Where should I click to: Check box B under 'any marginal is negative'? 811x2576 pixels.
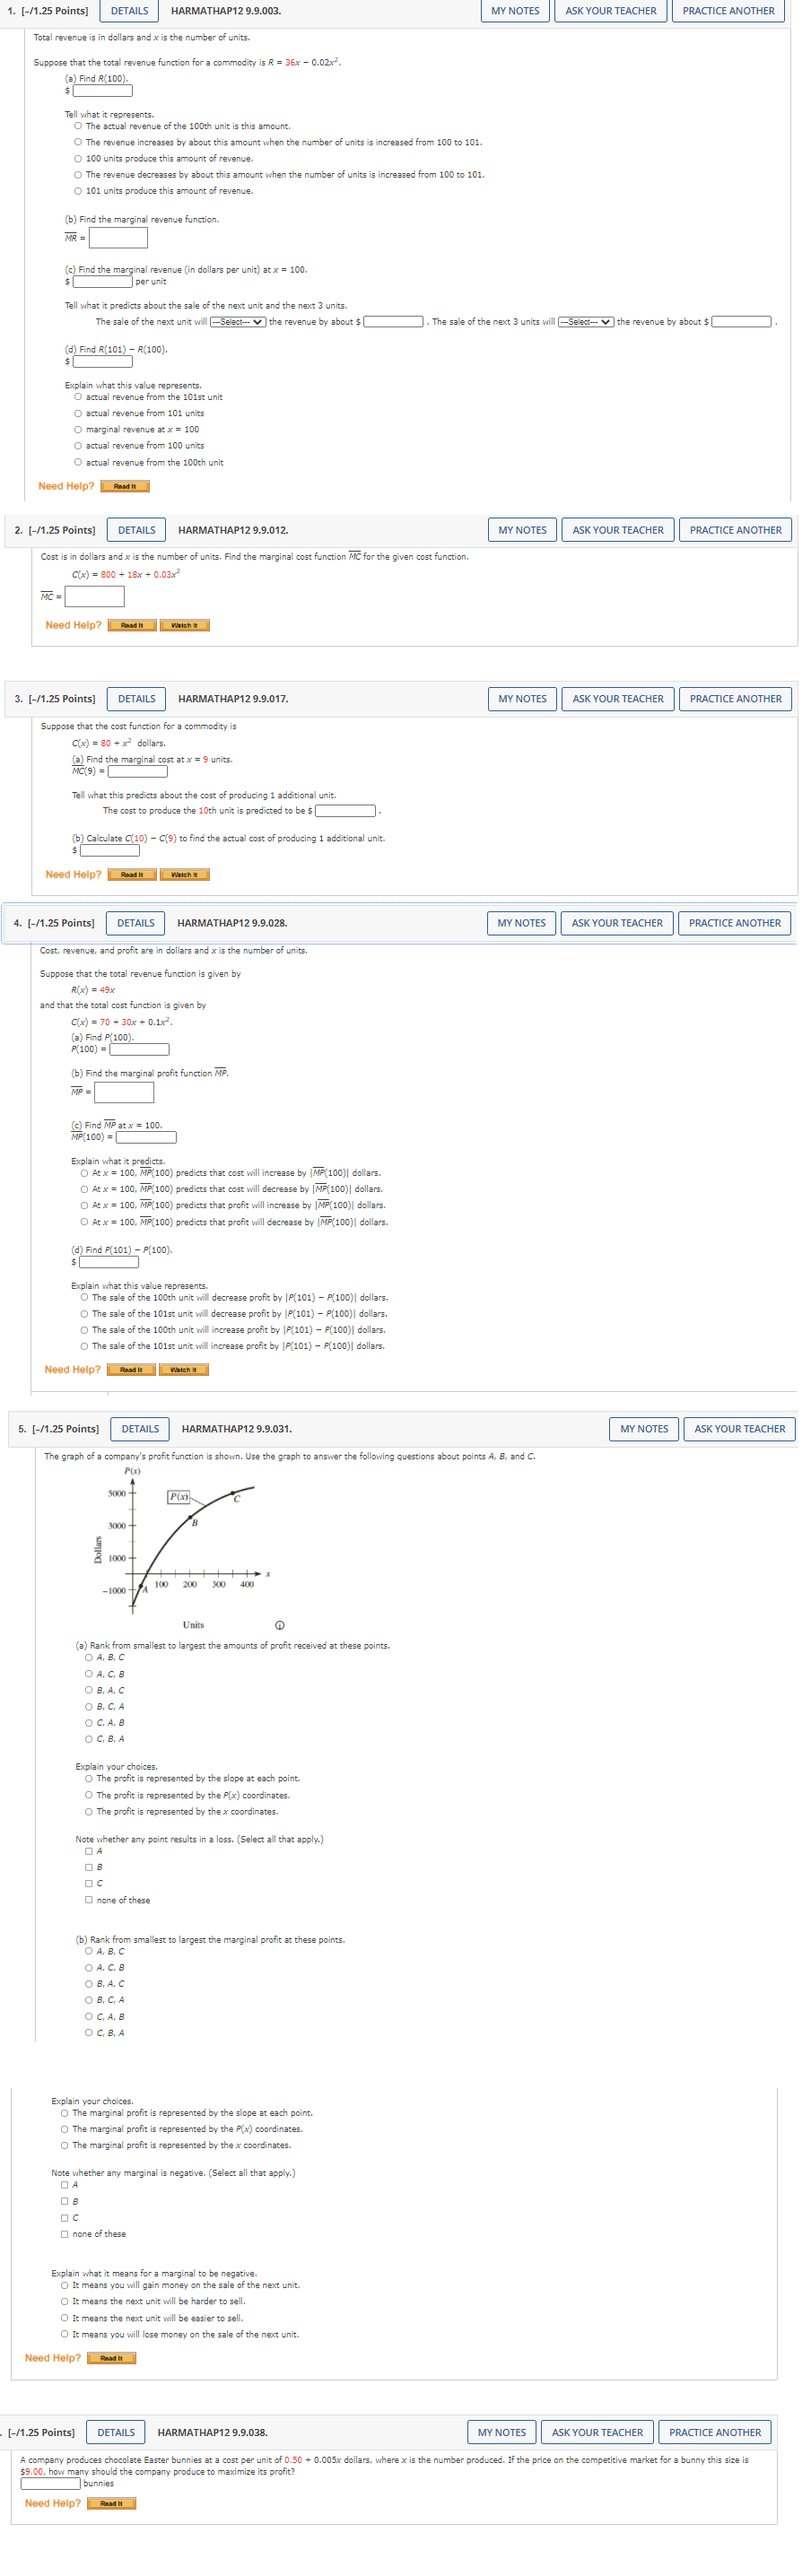(65, 2201)
